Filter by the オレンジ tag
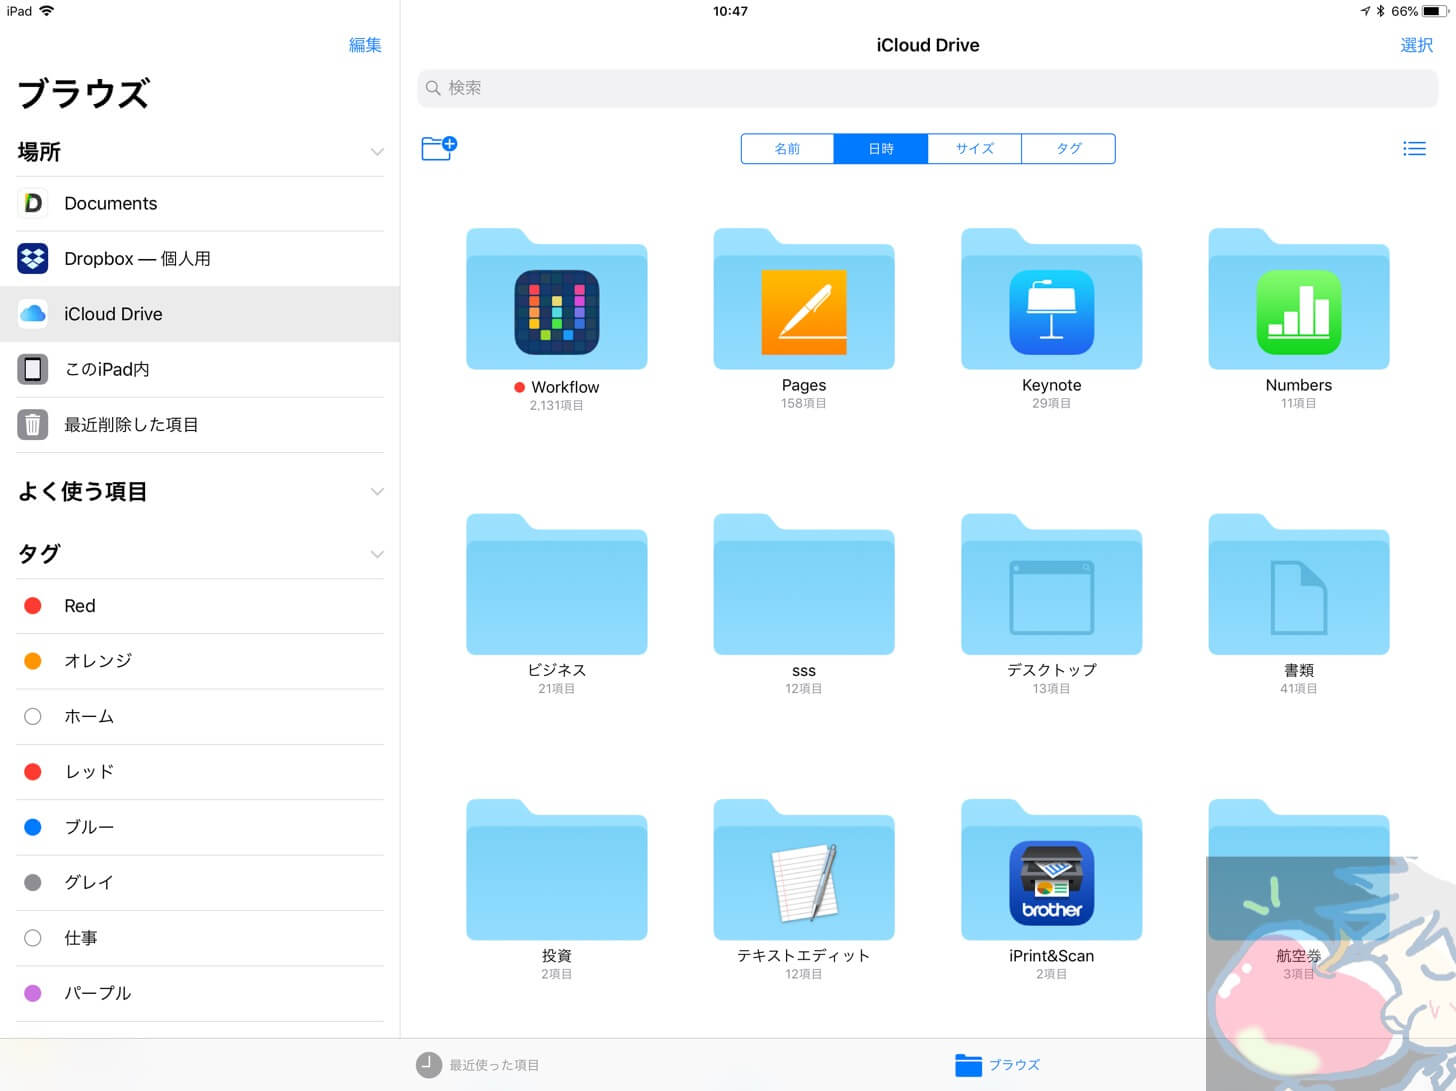This screenshot has width=1456, height=1091. [200, 661]
